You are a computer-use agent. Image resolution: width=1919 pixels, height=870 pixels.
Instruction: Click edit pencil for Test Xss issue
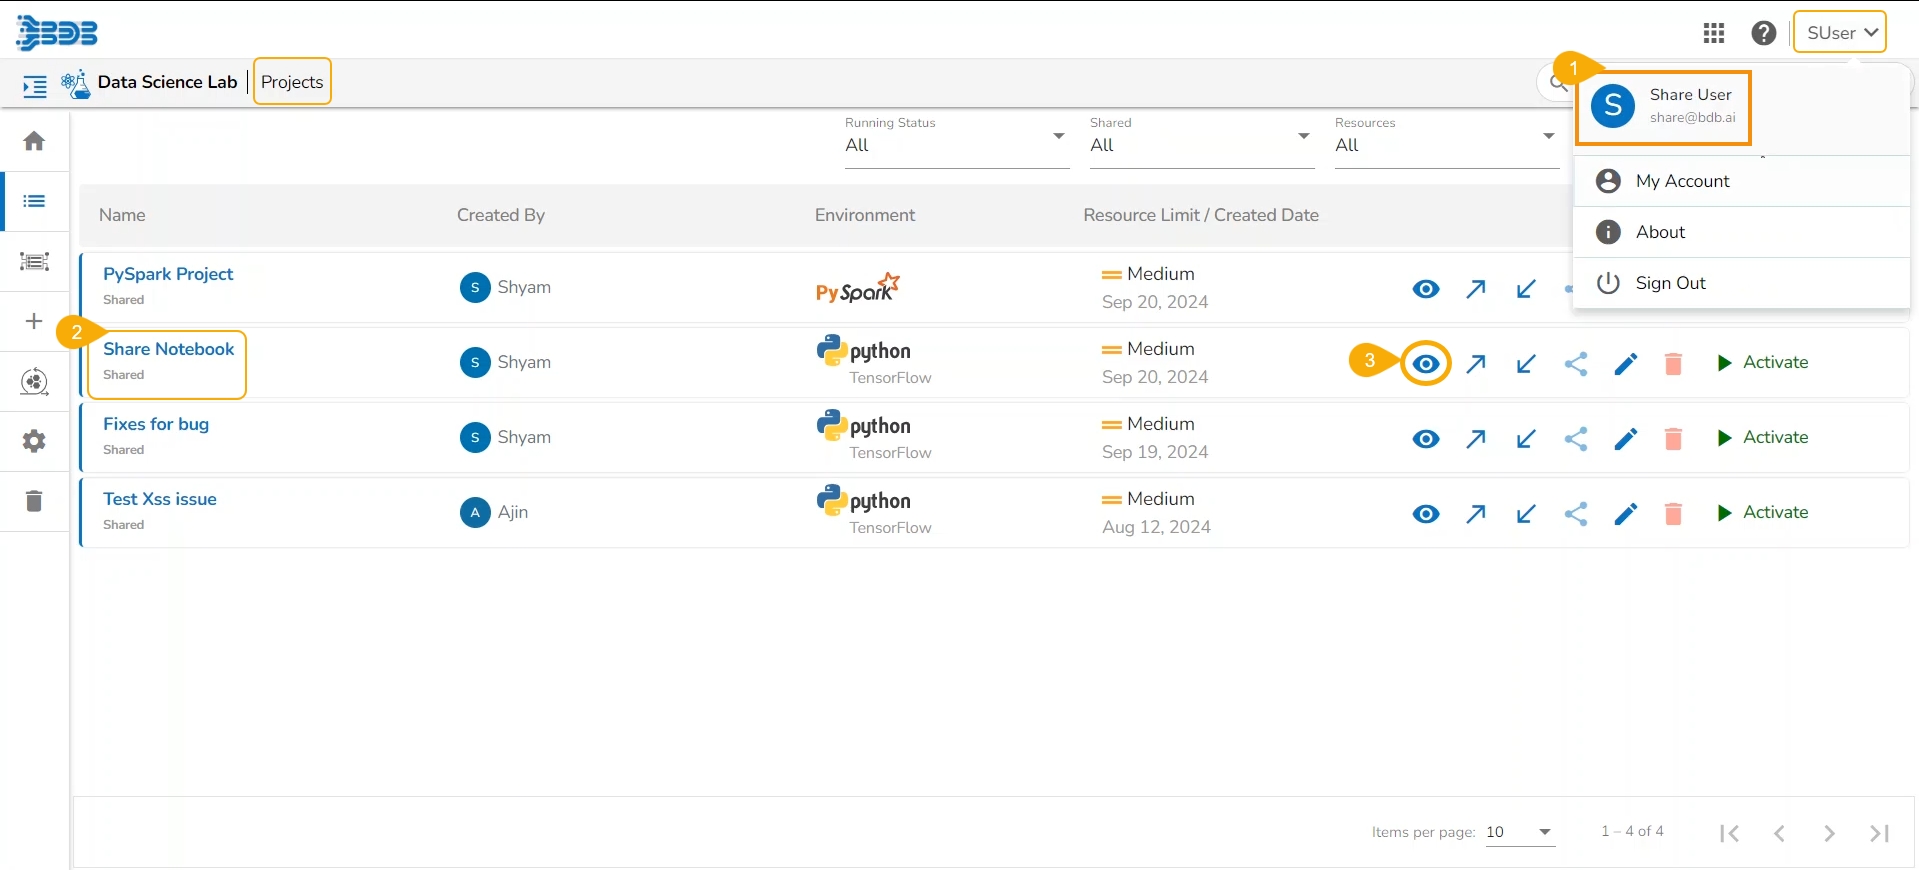(1626, 514)
